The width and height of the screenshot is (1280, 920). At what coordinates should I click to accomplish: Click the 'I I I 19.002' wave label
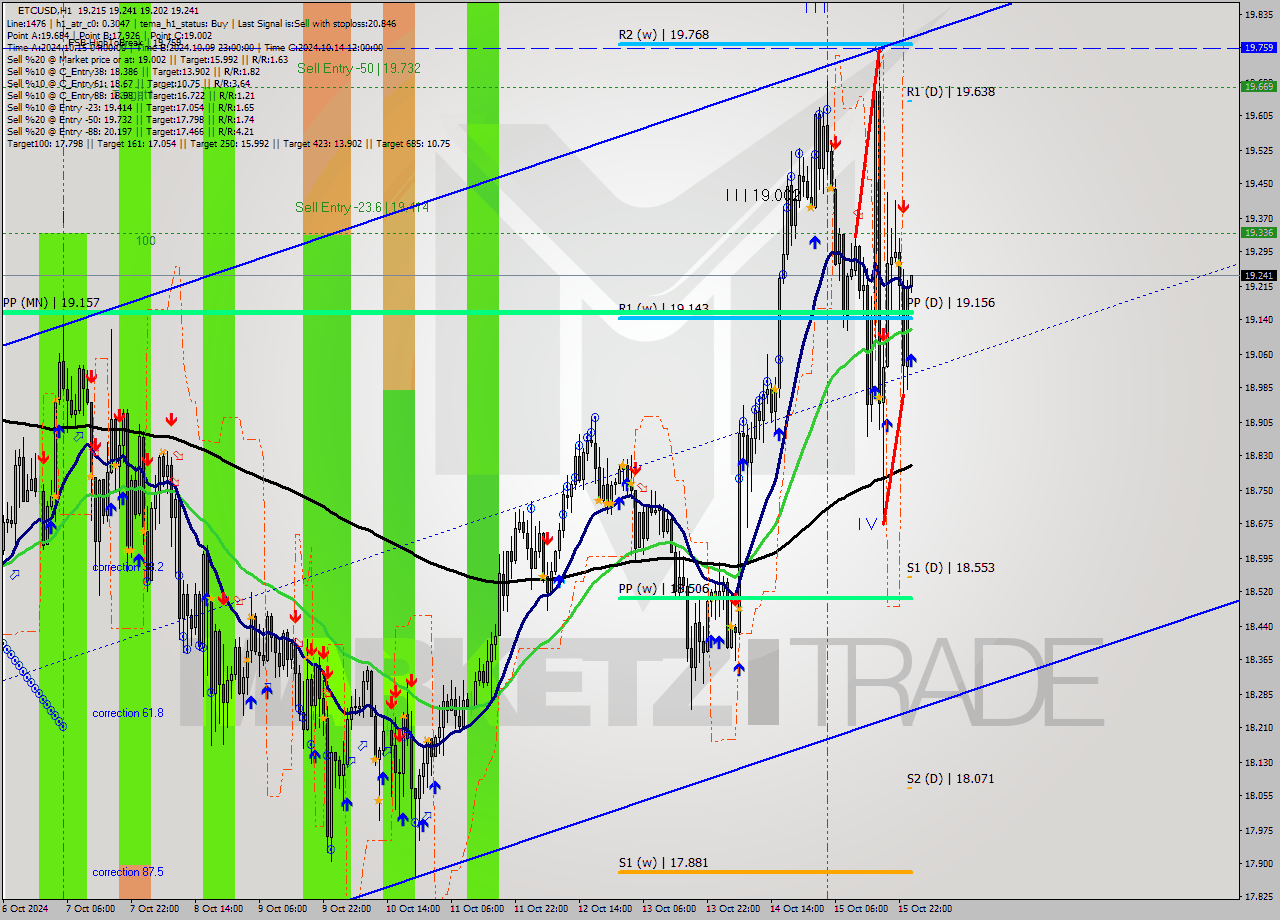point(763,196)
